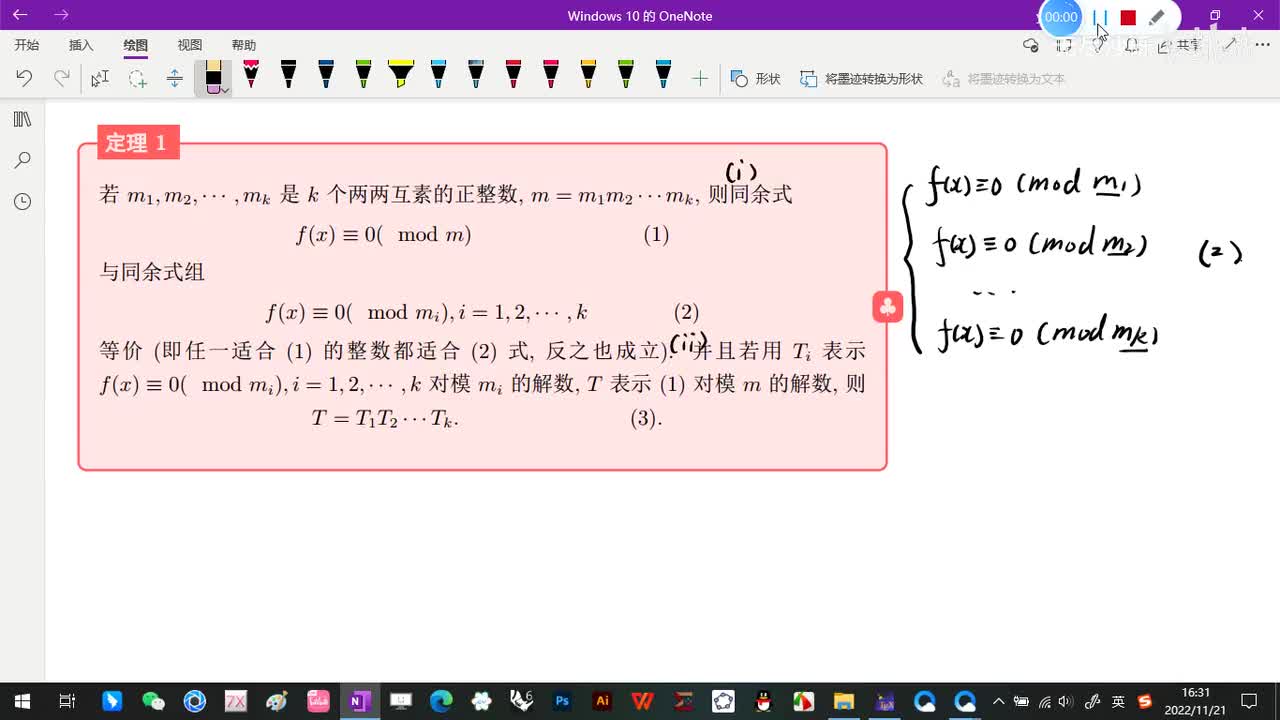The width and height of the screenshot is (1280, 720).
Task: Select the yellow highlighter
Action: (x=401, y=74)
